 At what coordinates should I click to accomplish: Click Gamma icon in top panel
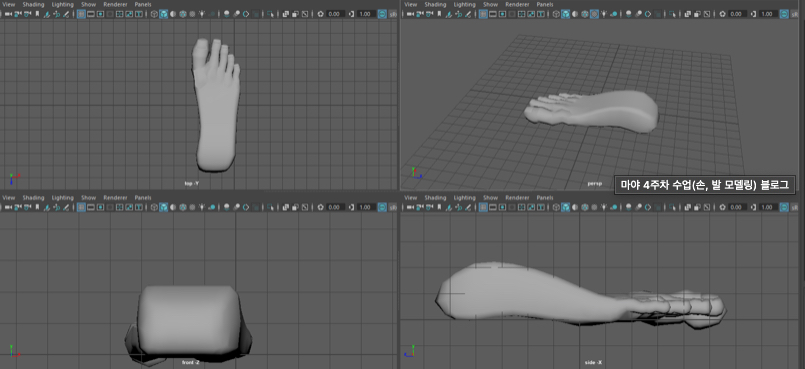point(353,14)
